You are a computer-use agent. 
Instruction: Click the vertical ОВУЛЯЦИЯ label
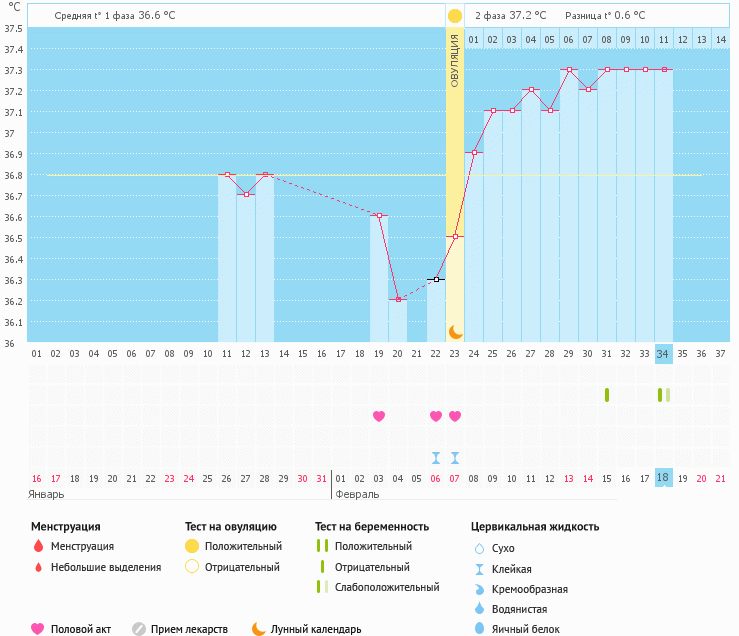[455, 60]
